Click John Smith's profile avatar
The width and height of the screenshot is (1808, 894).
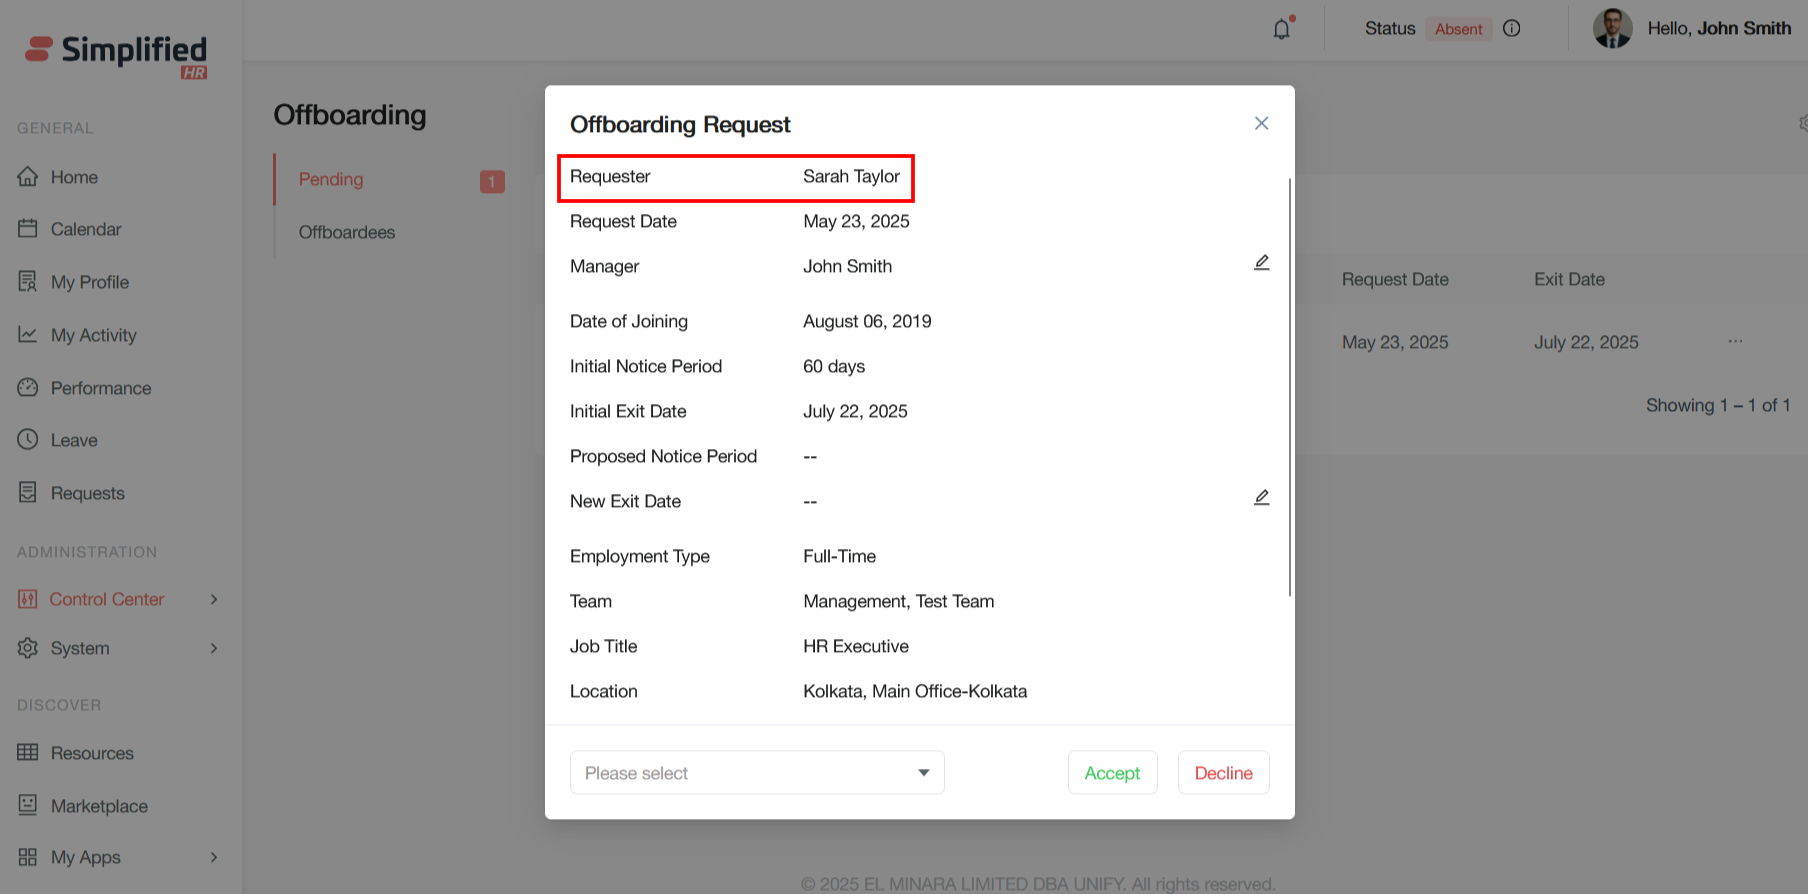(1612, 29)
